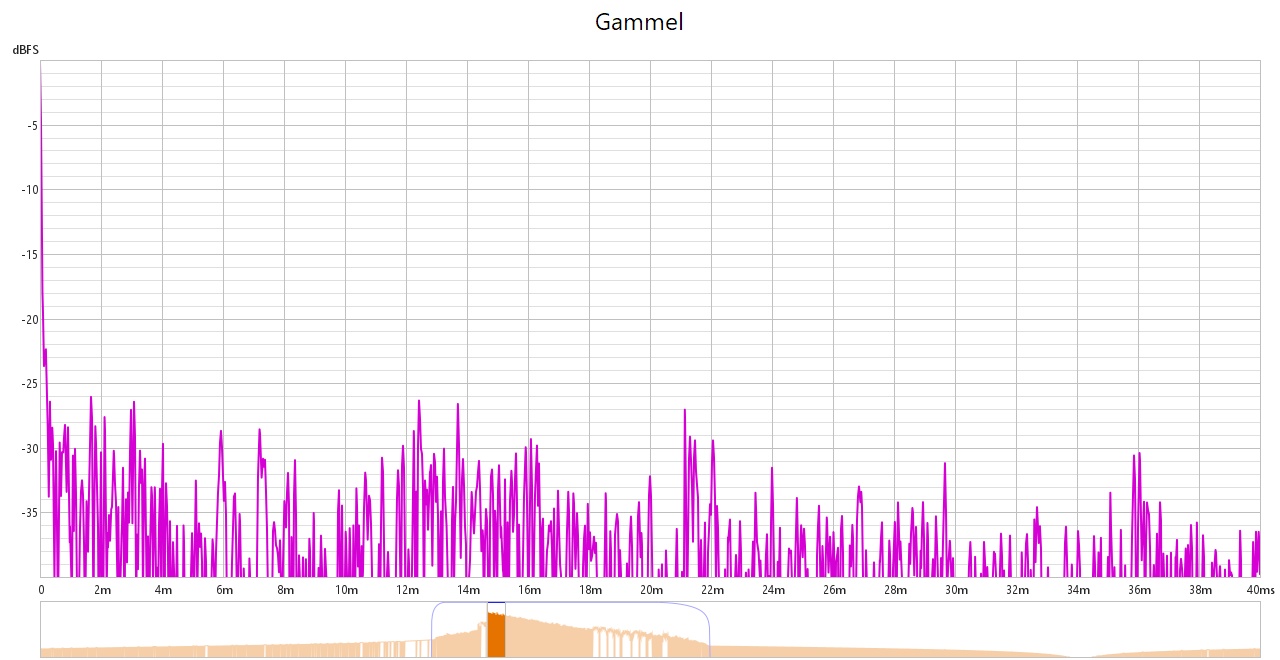Click the 36m label on time axis
The height and width of the screenshot is (660, 1280).
[x=1139, y=590]
